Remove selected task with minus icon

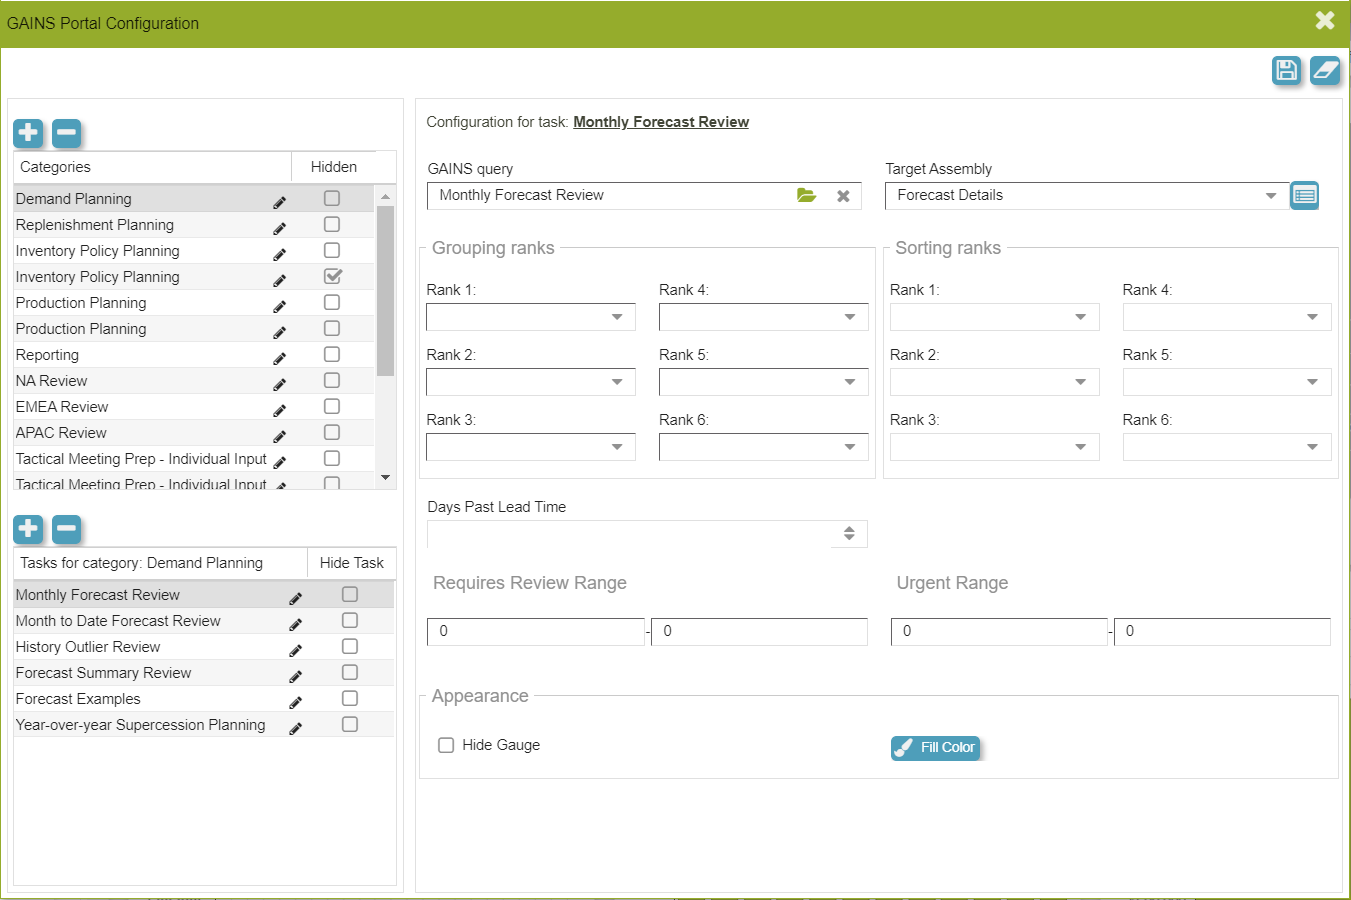click(x=66, y=528)
